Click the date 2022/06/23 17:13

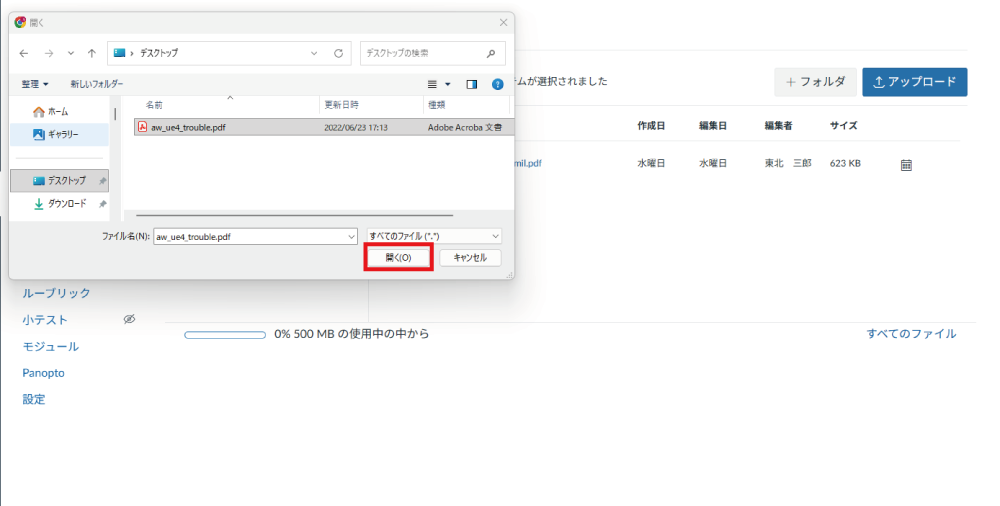coord(355,128)
